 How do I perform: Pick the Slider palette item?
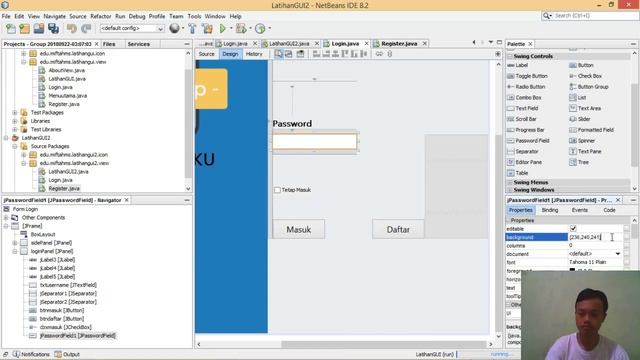[x=580, y=119]
